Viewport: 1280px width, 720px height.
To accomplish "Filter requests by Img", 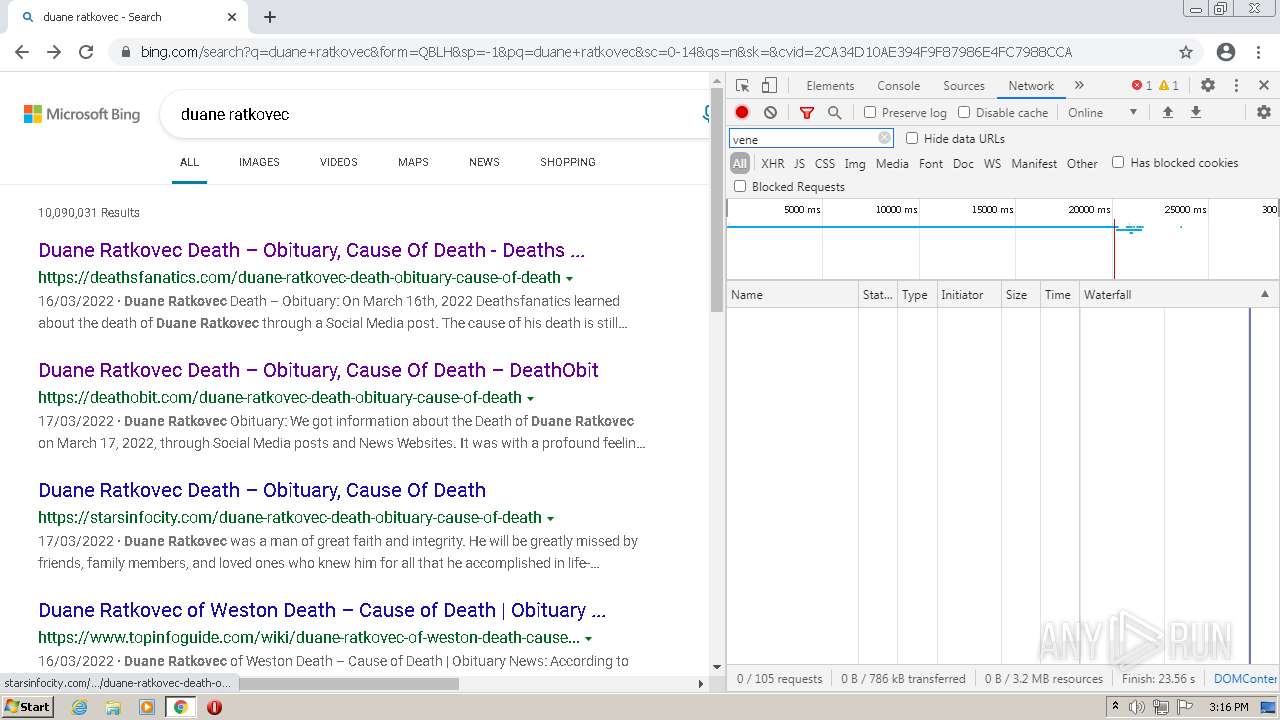I will coord(855,163).
